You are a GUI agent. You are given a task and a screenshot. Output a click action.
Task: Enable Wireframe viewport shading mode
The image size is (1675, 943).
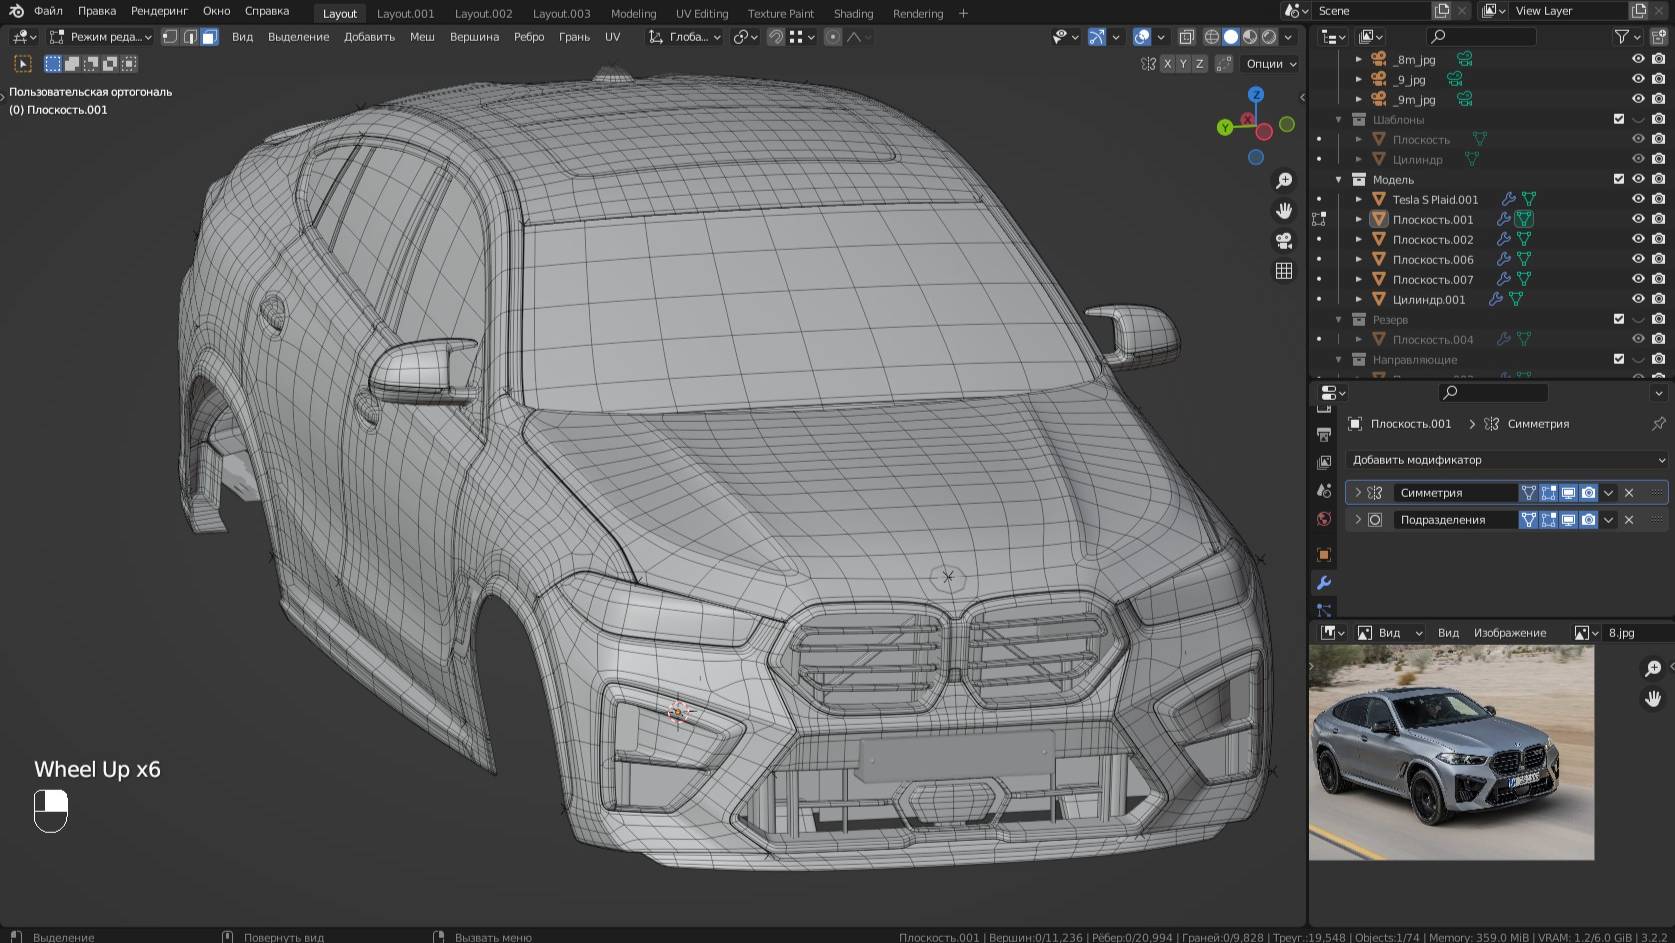pos(1211,37)
